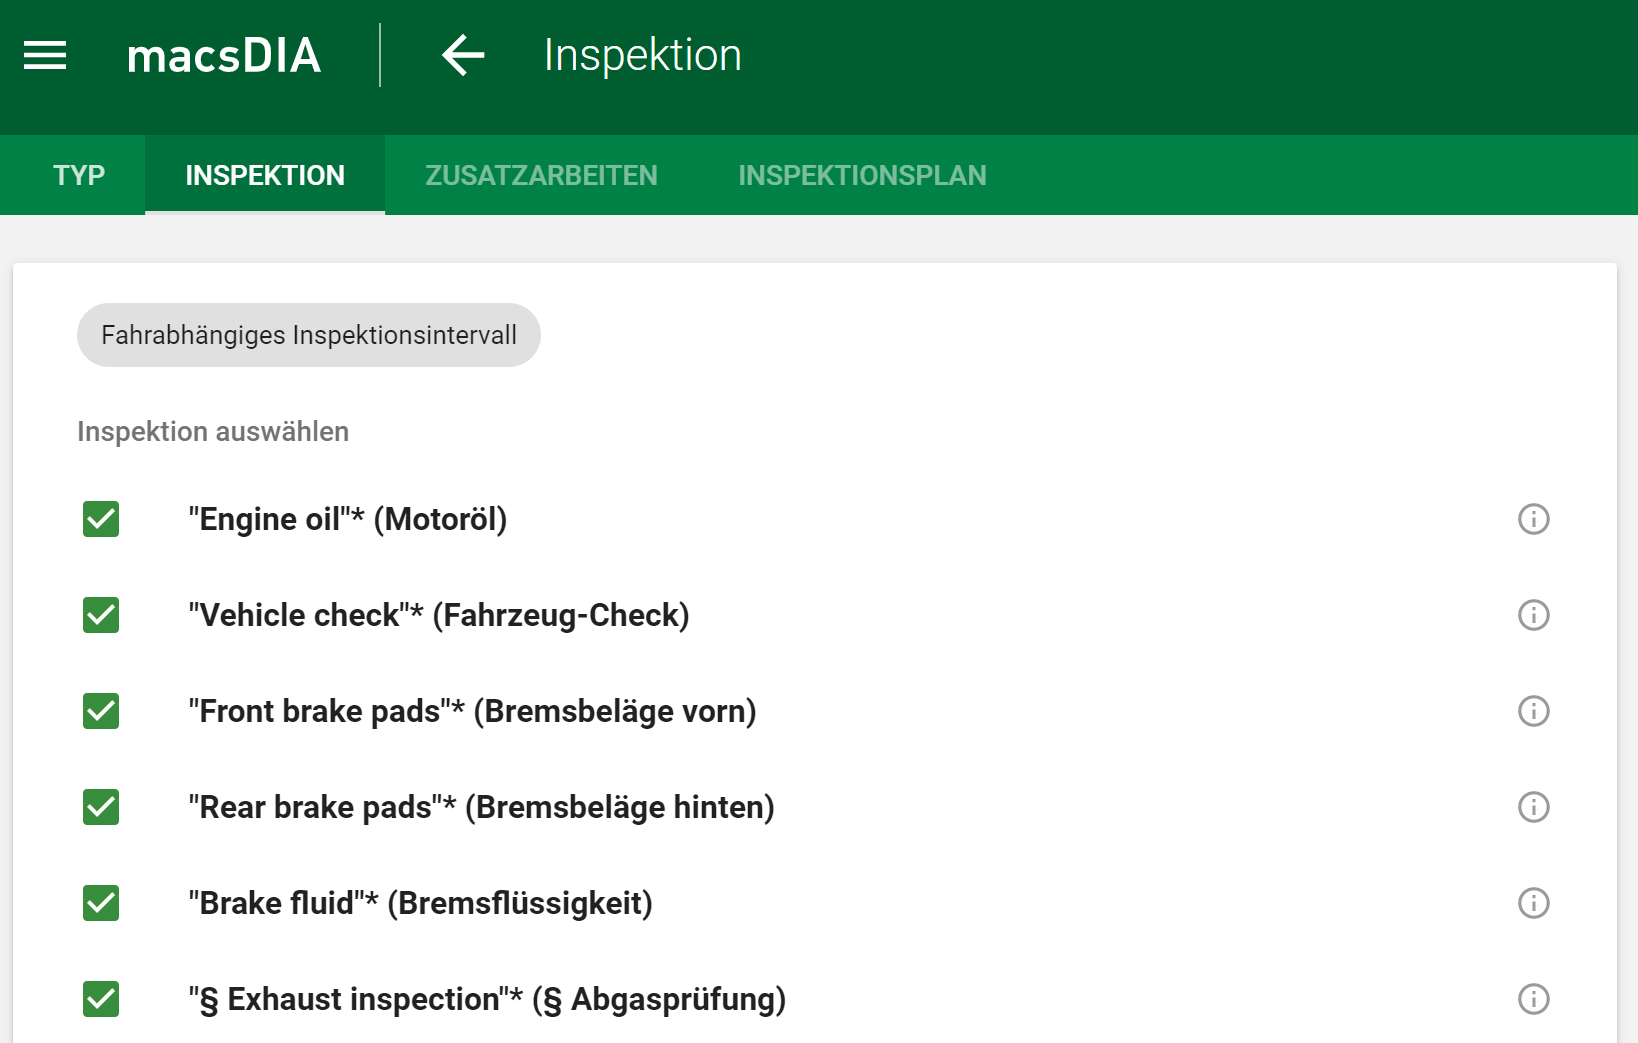Image resolution: width=1638 pixels, height=1043 pixels.
Task: Click the "Engine oil"* (Motoröl) label
Action: [348, 519]
